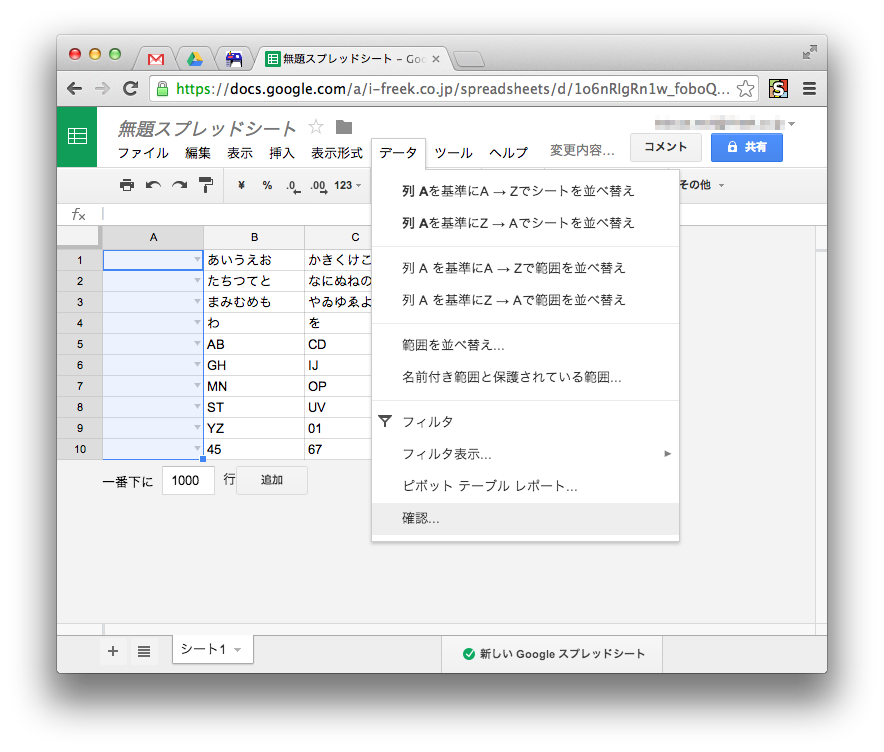884x752 pixels.
Task: Open the all-sheets list icon
Action: click(143, 651)
